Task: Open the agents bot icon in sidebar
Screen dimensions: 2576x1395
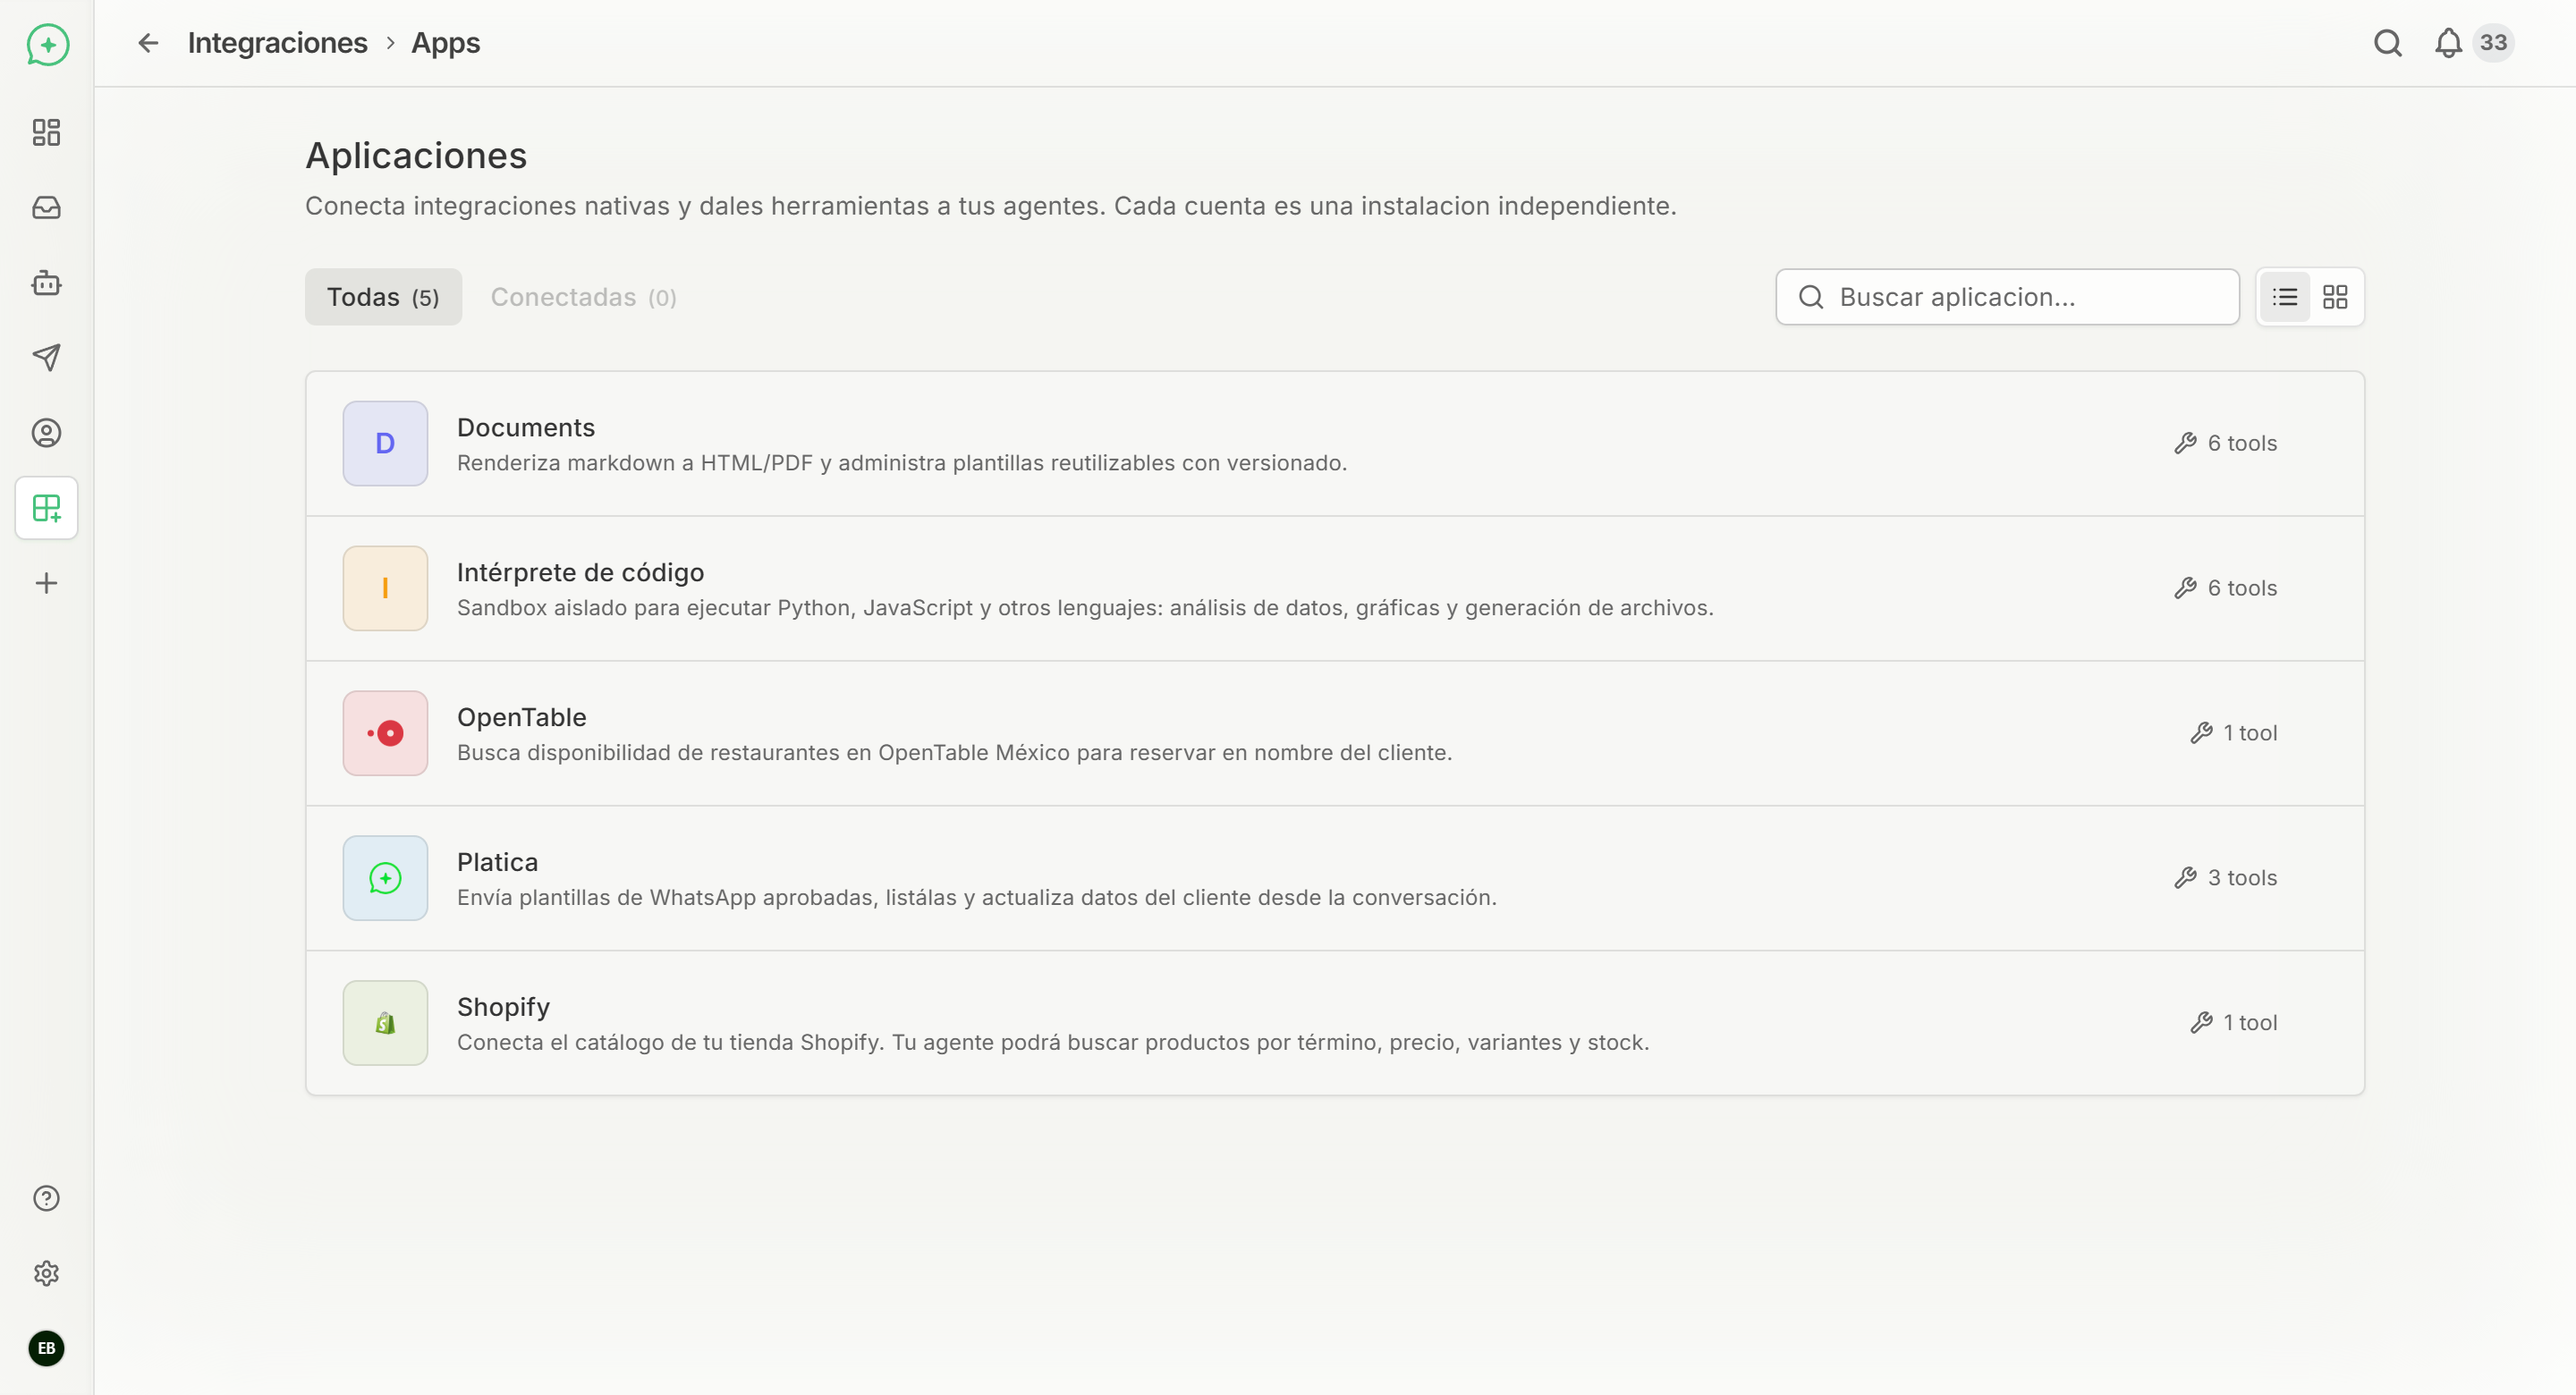Action: point(46,283)
